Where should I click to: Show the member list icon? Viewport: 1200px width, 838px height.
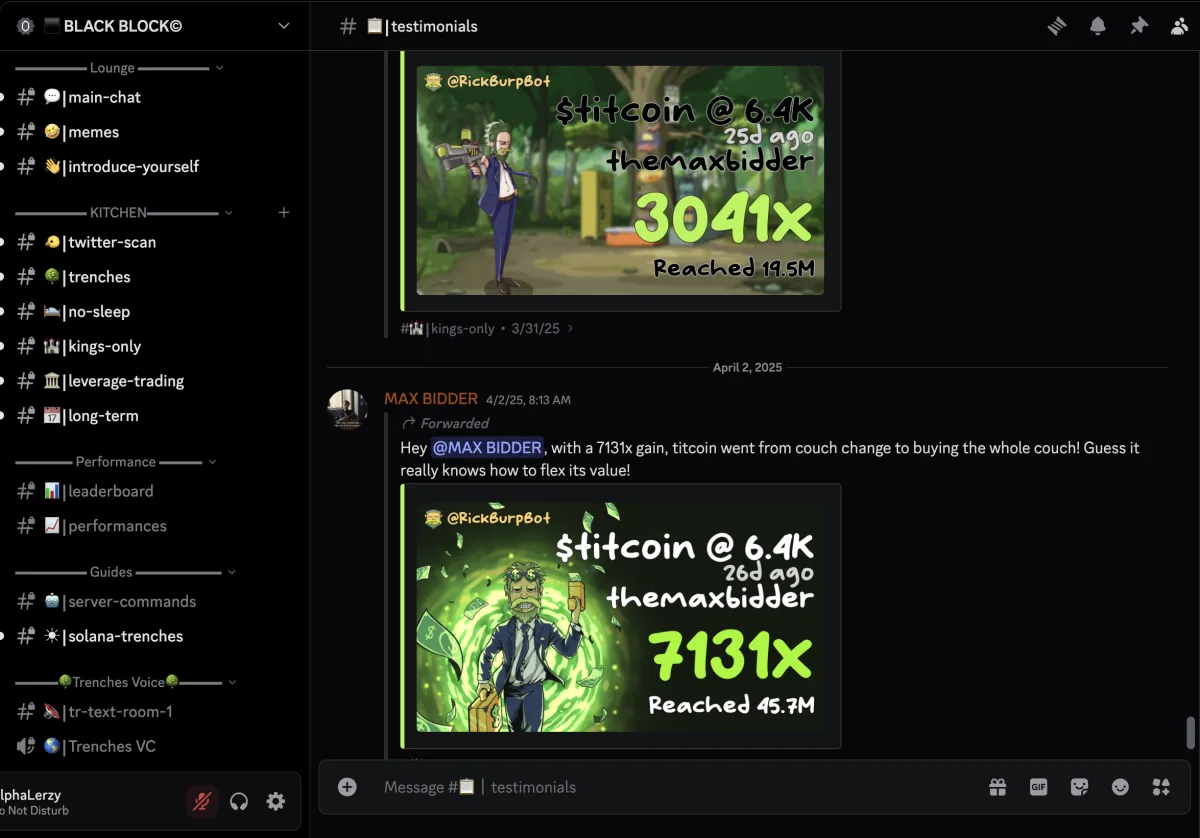1180,27
